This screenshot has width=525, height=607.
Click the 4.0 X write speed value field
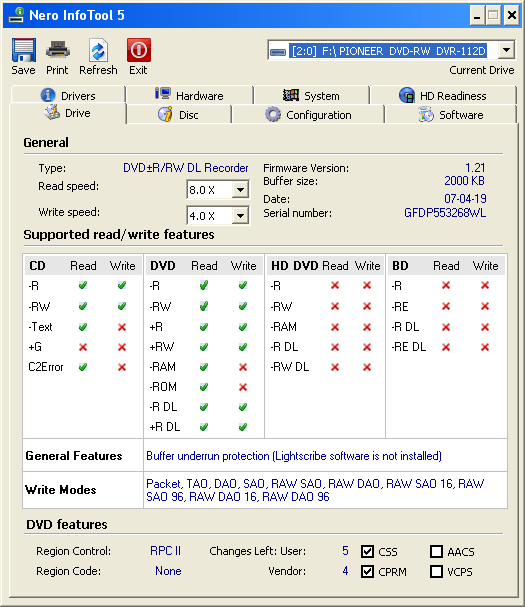pos(209,216)
